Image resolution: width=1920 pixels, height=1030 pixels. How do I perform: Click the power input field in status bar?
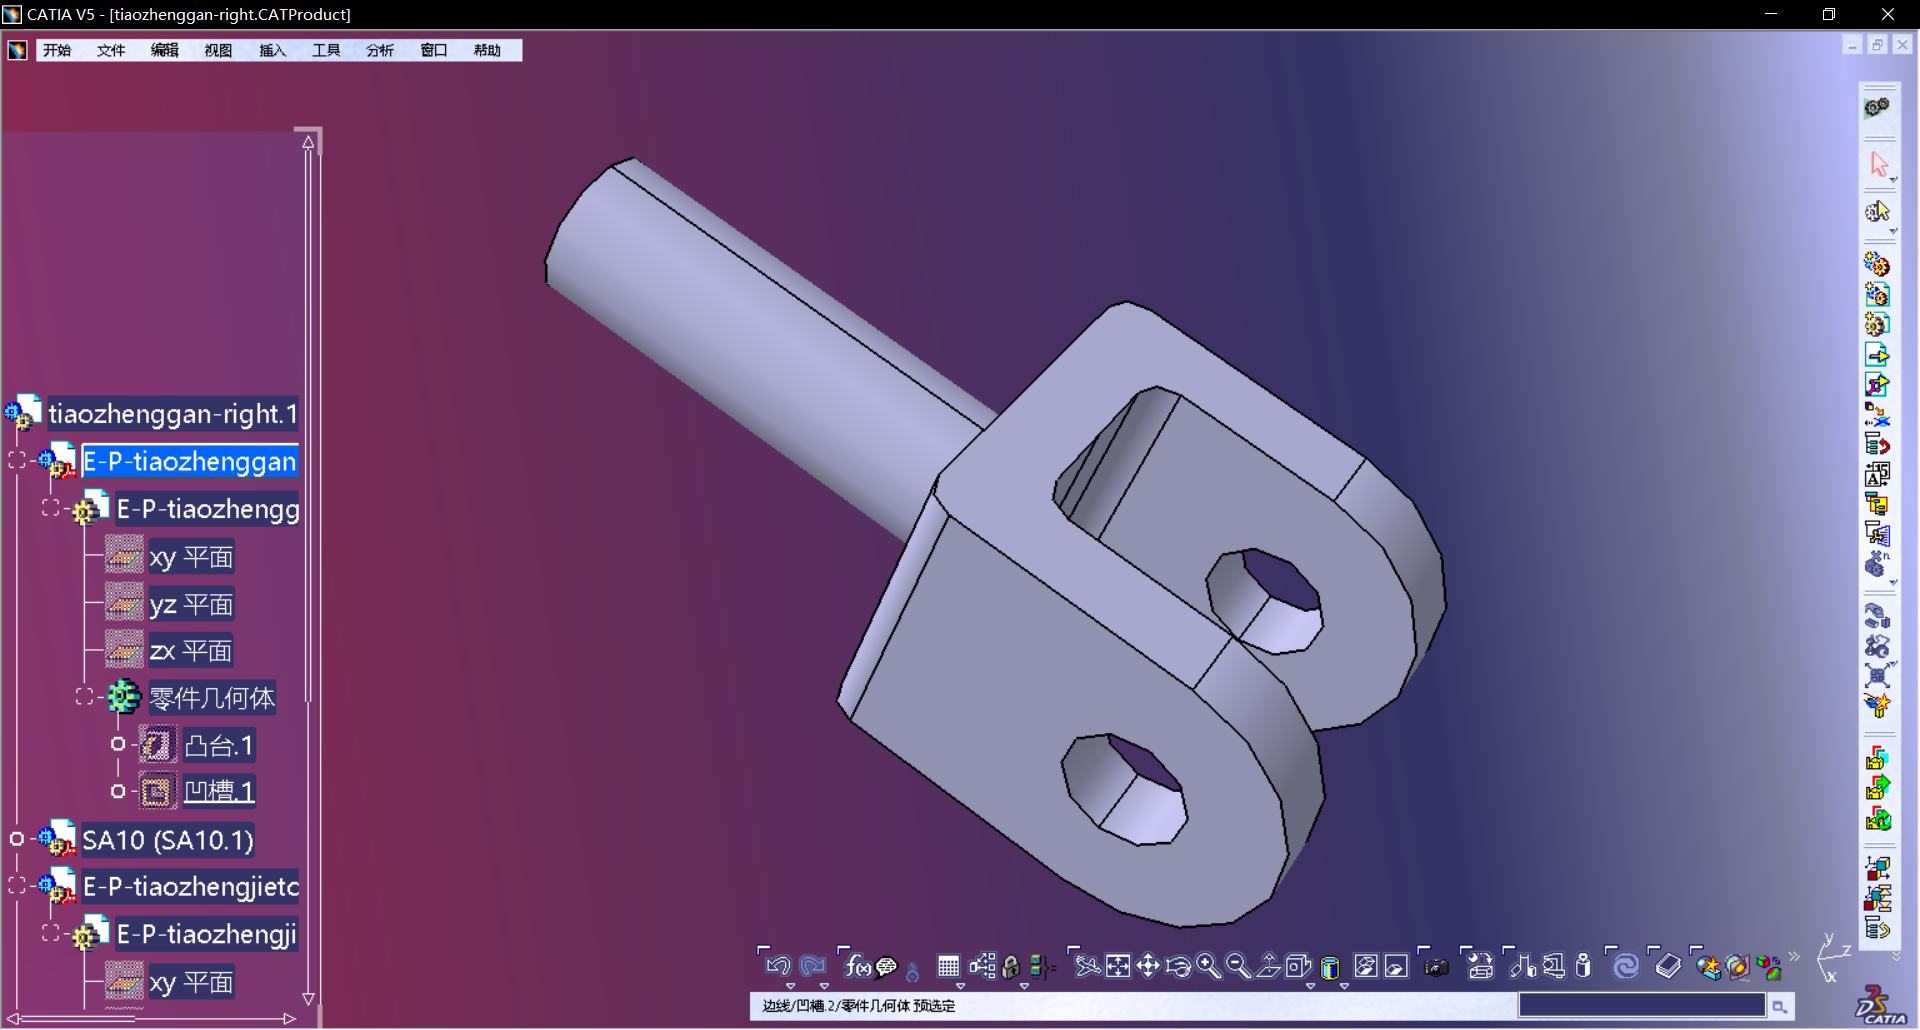click(x=1642, y=1005)
